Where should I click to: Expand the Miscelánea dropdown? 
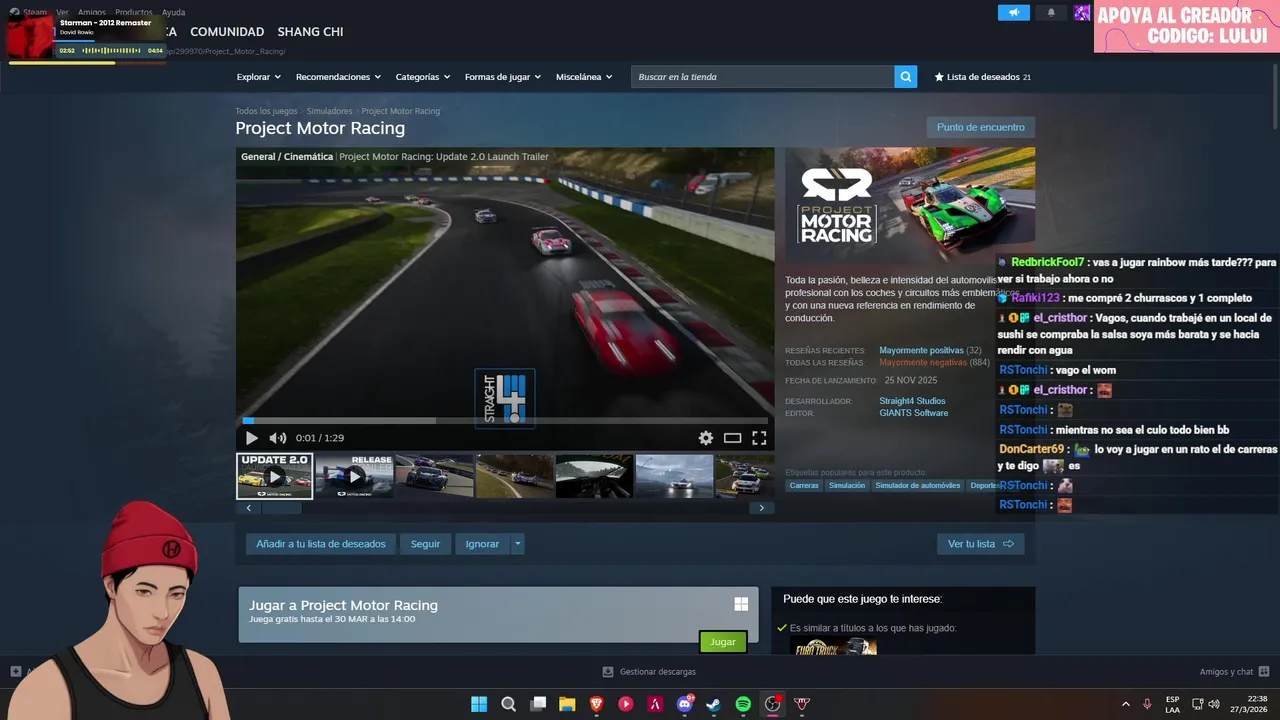[x=584, y=77]
